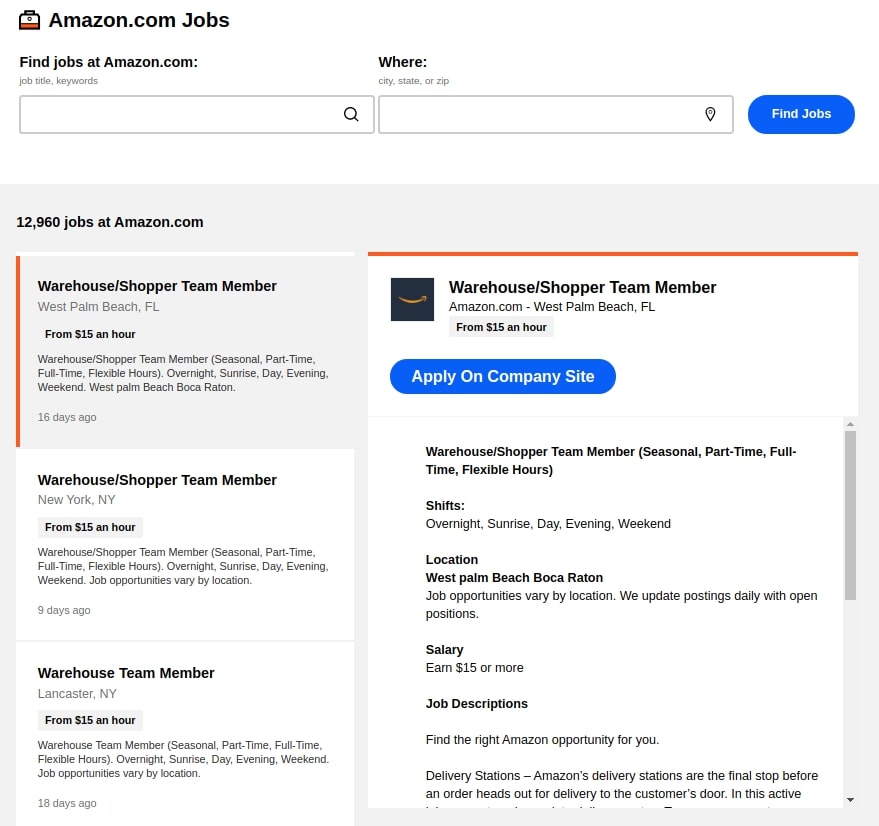Click '18 days ago' posting date

(x=67, y=803)
